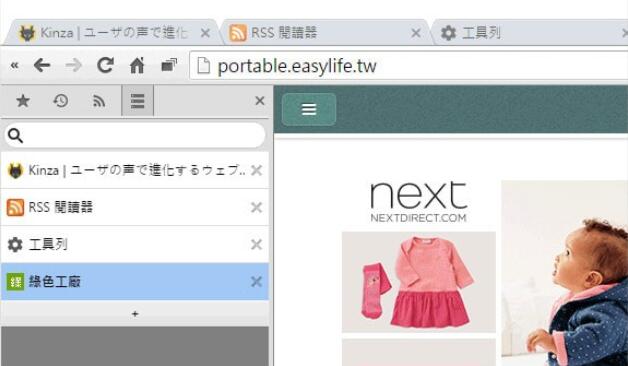The image size is (628, 366).
Task: Select 綠色工廠 in the sidebar list
Action: [x=135, y=282]
